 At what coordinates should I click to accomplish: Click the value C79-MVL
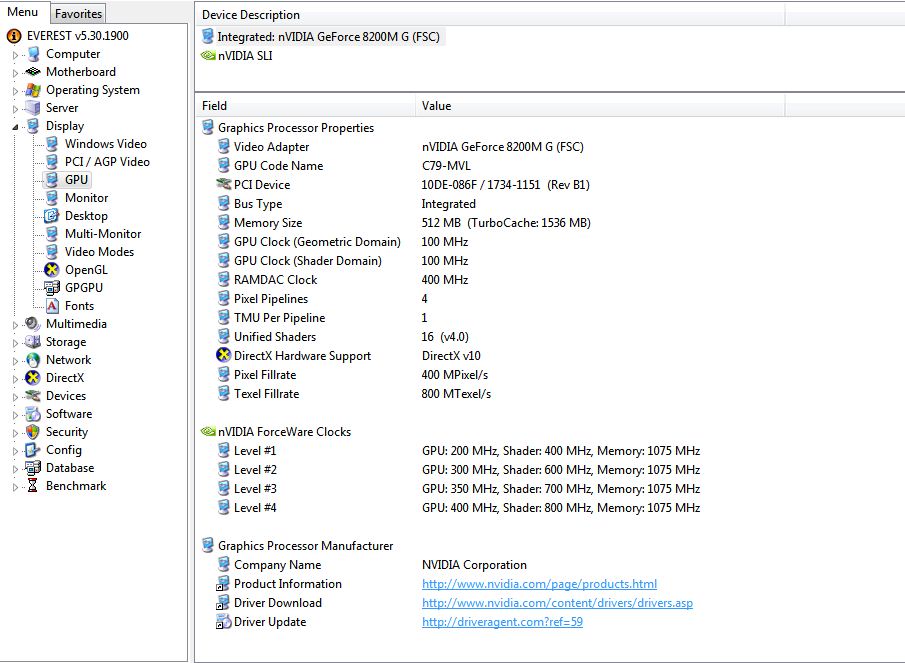coord(446,166)
